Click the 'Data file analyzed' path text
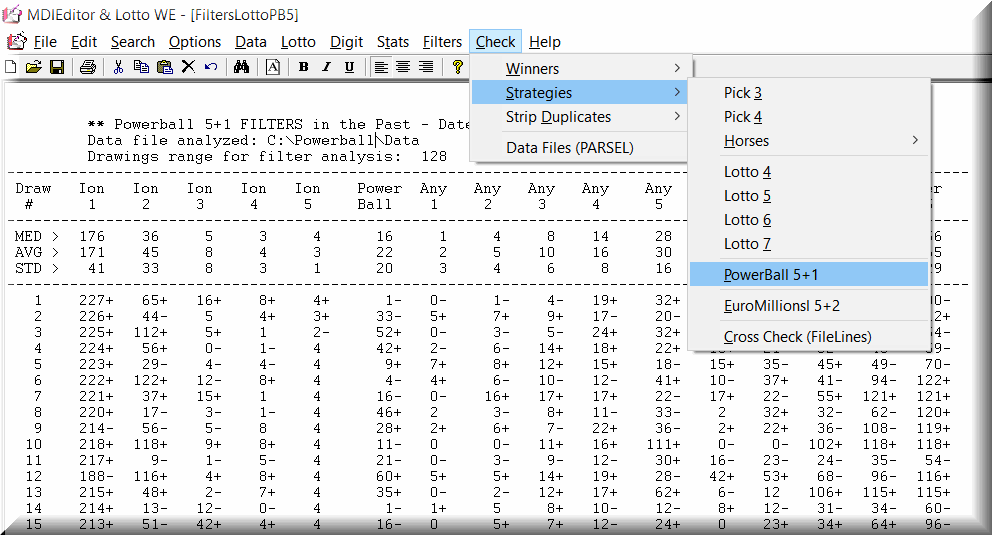Viewport: 992px width, 535px height. click(x=253, y=140)
